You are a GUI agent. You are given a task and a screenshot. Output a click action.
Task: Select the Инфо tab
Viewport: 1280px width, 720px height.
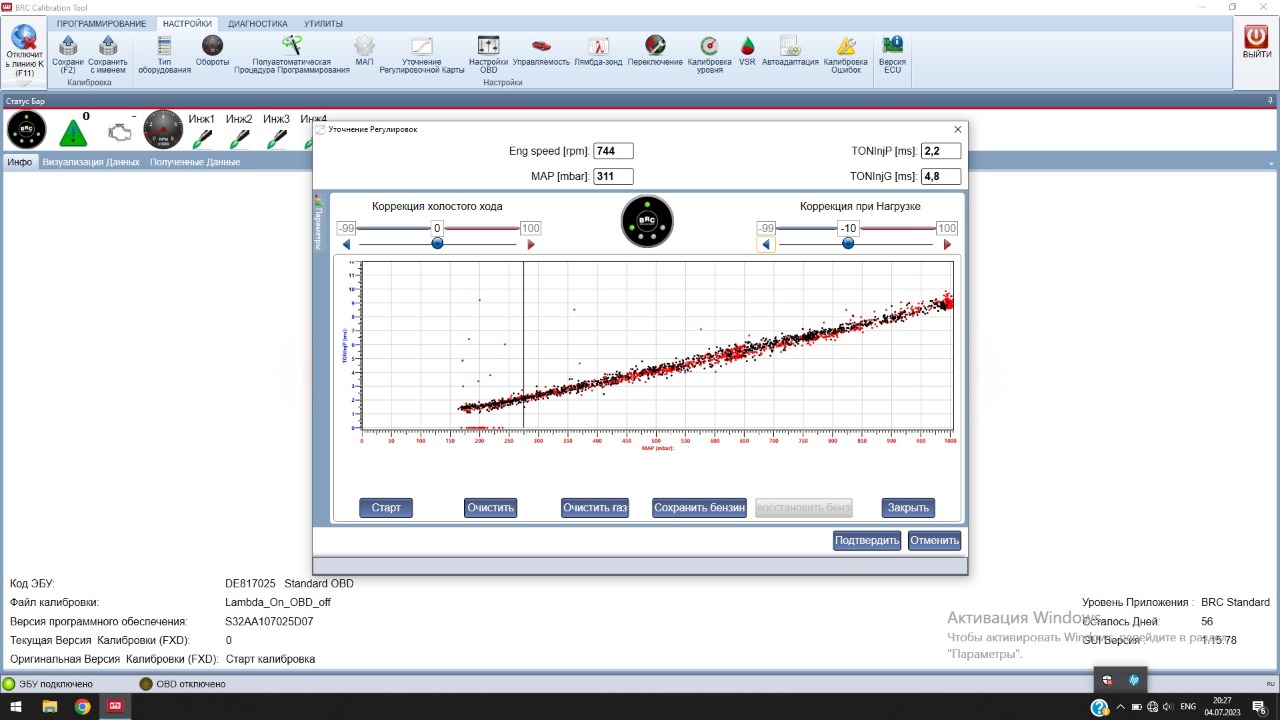tap(20, 162)
